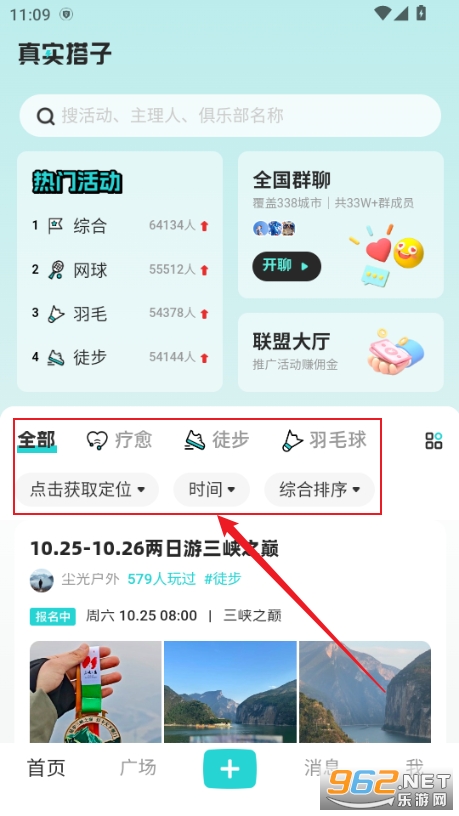Screen dimensions: 459x816
Task: Tap the #徒步 hashtag link
Action: 223,579
